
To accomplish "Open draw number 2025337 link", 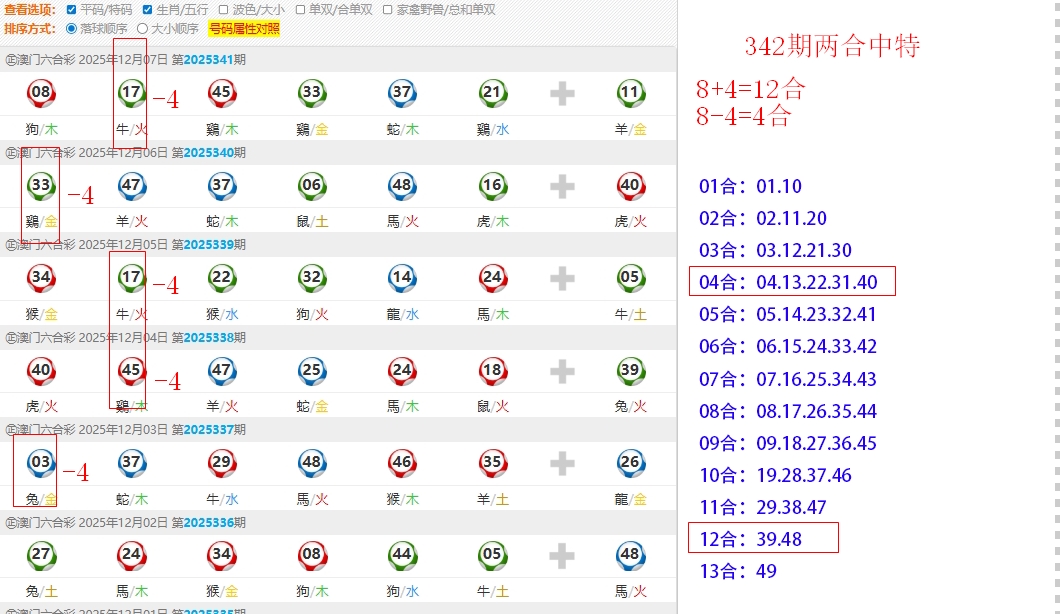I will tap(208, 430).
